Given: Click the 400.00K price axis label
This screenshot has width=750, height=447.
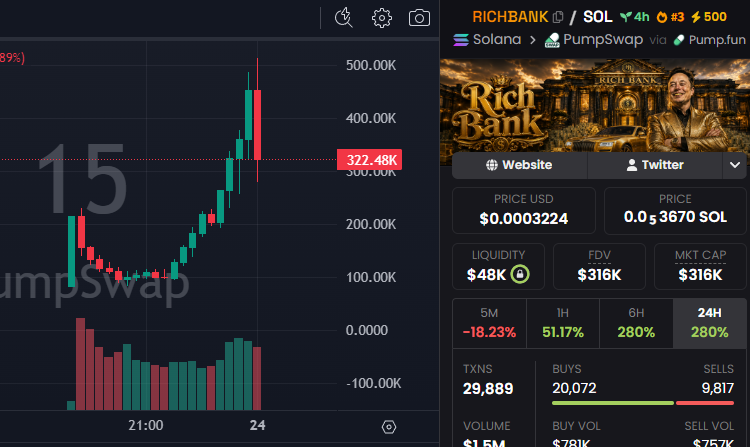Looking at the screenshot, I should [371, 118].
